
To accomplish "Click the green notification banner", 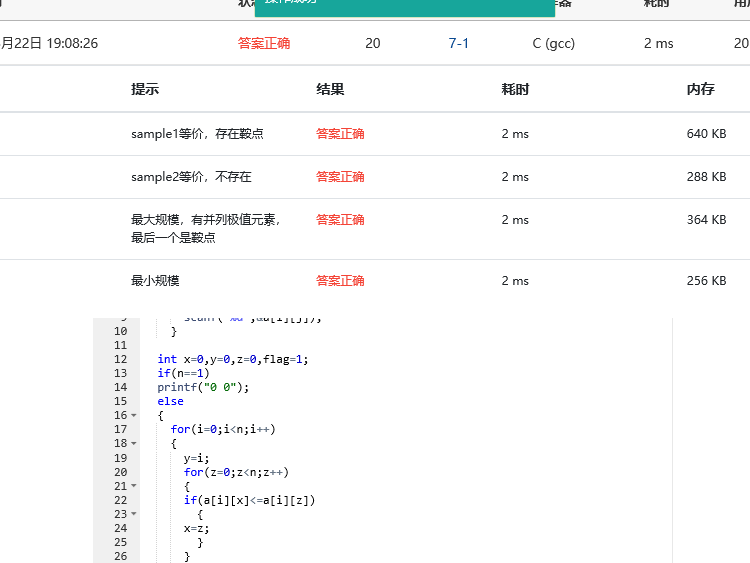I will pos(405,8).
